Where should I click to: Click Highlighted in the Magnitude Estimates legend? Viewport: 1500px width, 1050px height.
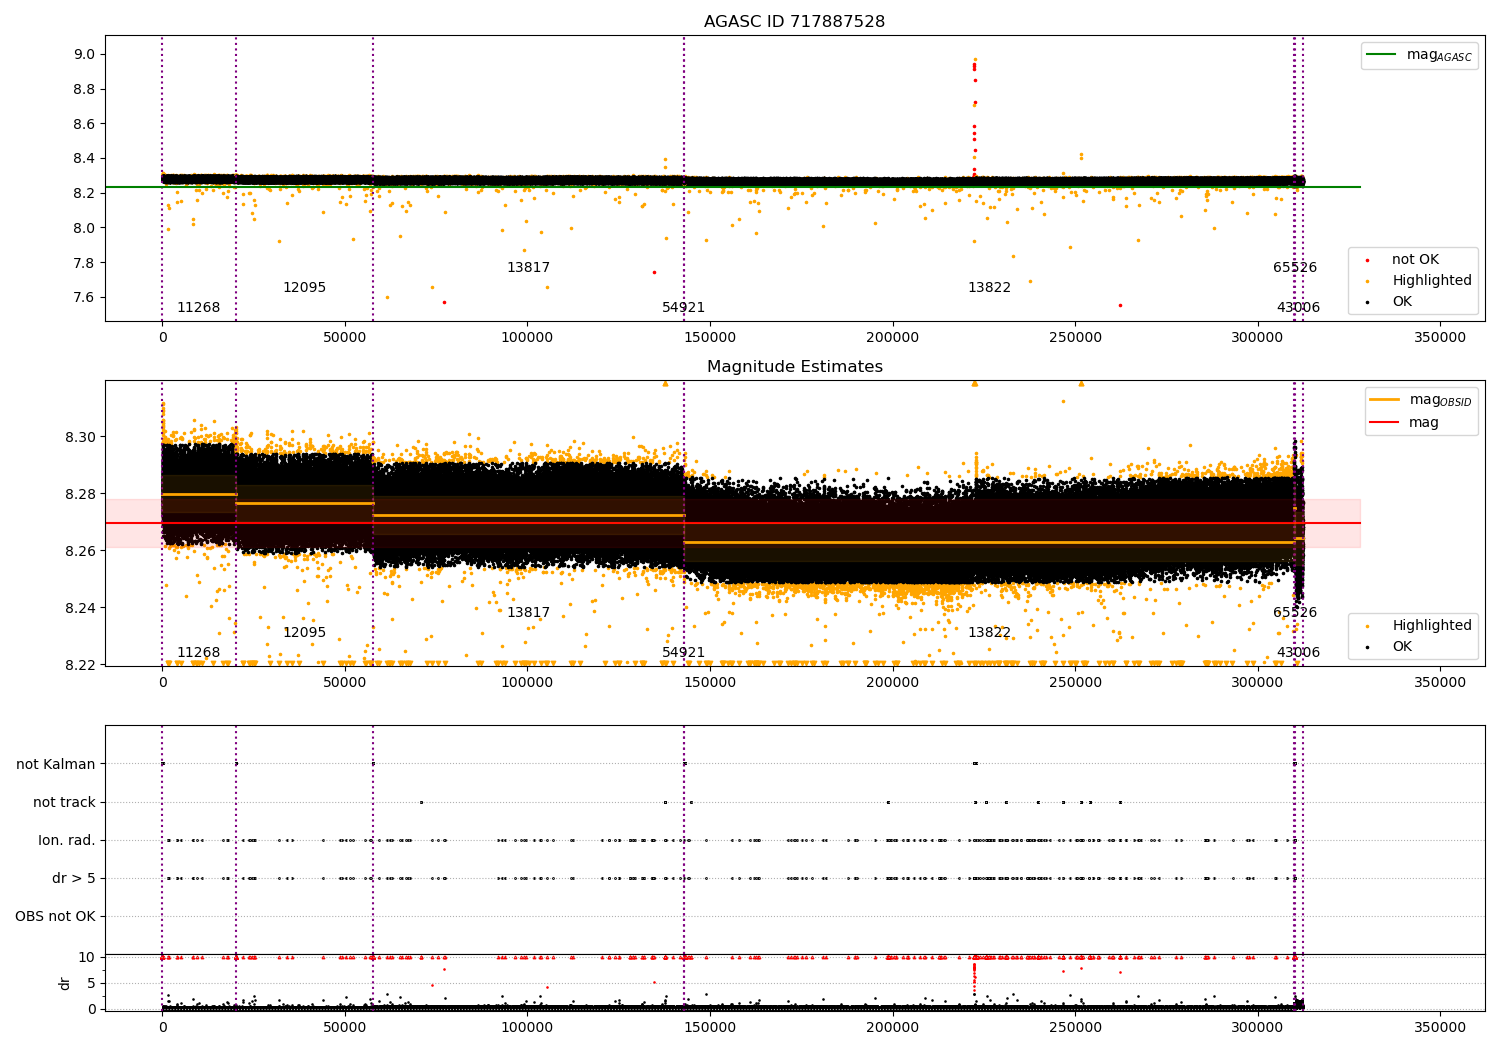coord(1419,625)
